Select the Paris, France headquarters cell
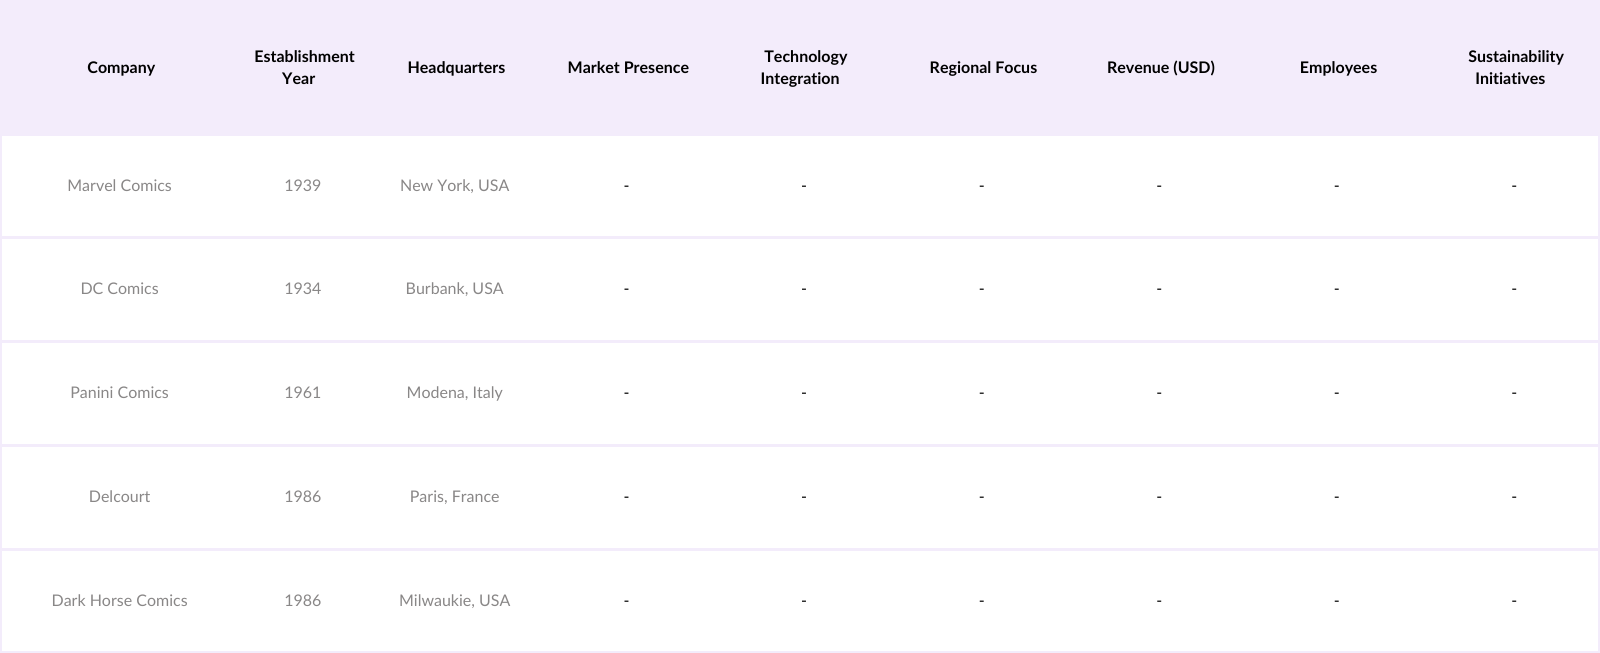This screenshot has height=653, width=1600. 454,496
